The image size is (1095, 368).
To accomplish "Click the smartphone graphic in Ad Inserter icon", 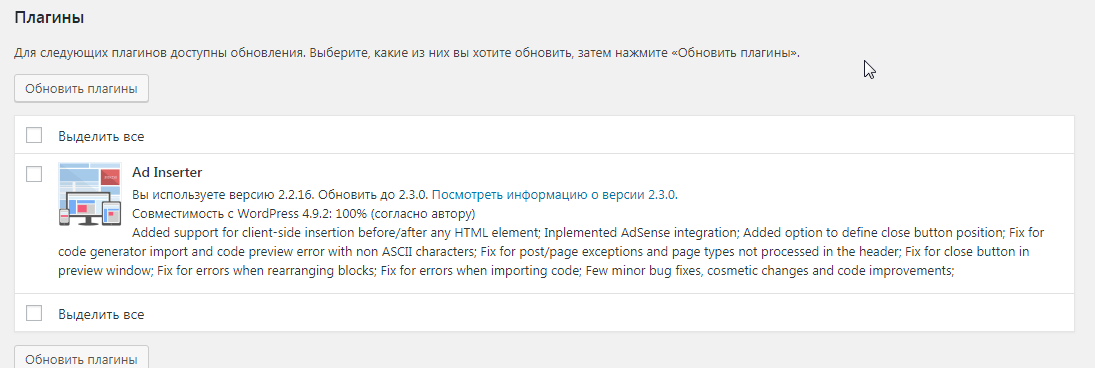I will click(64, 217).
